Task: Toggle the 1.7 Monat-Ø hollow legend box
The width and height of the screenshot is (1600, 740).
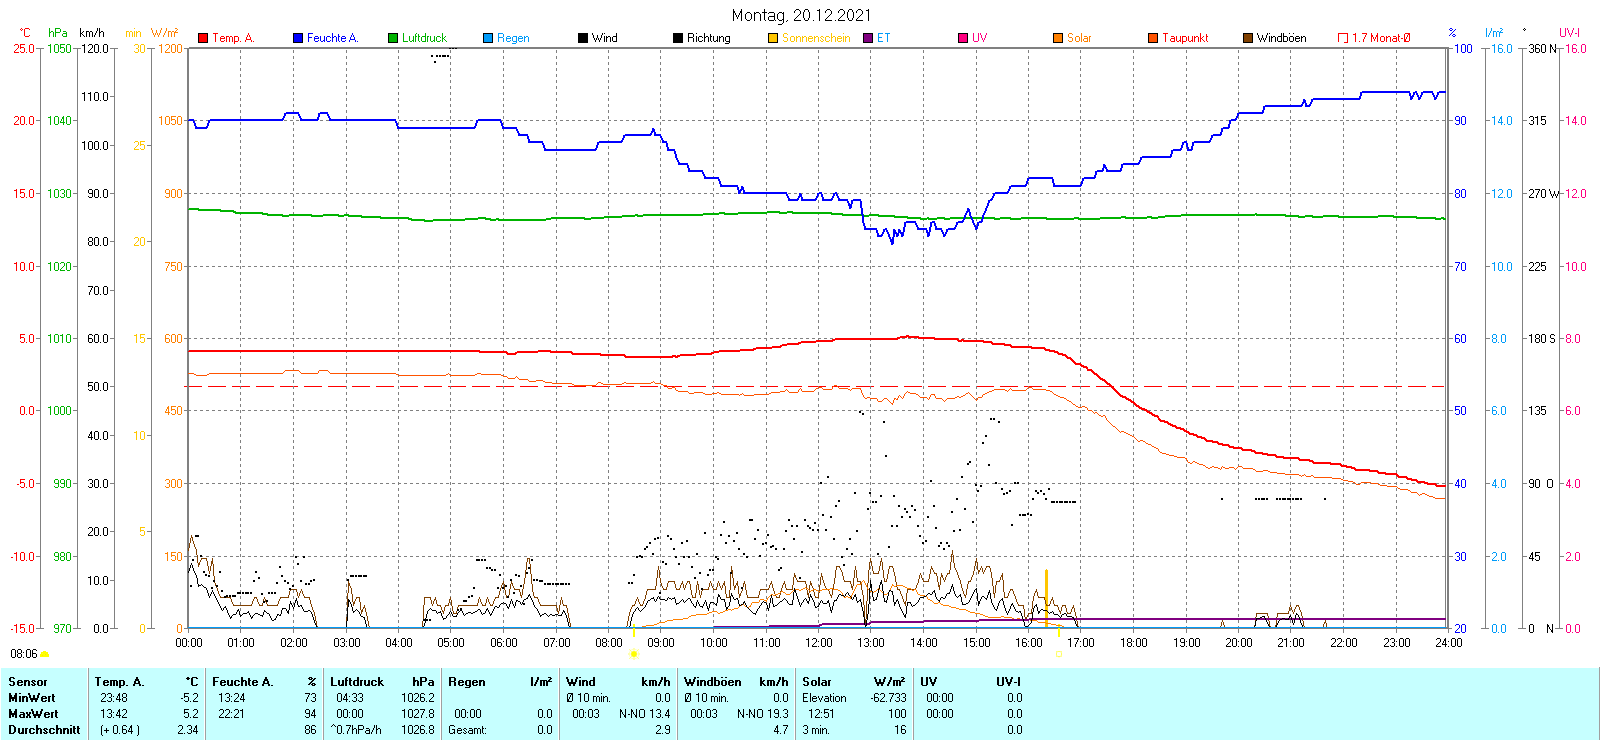Action: (1343, 38)
